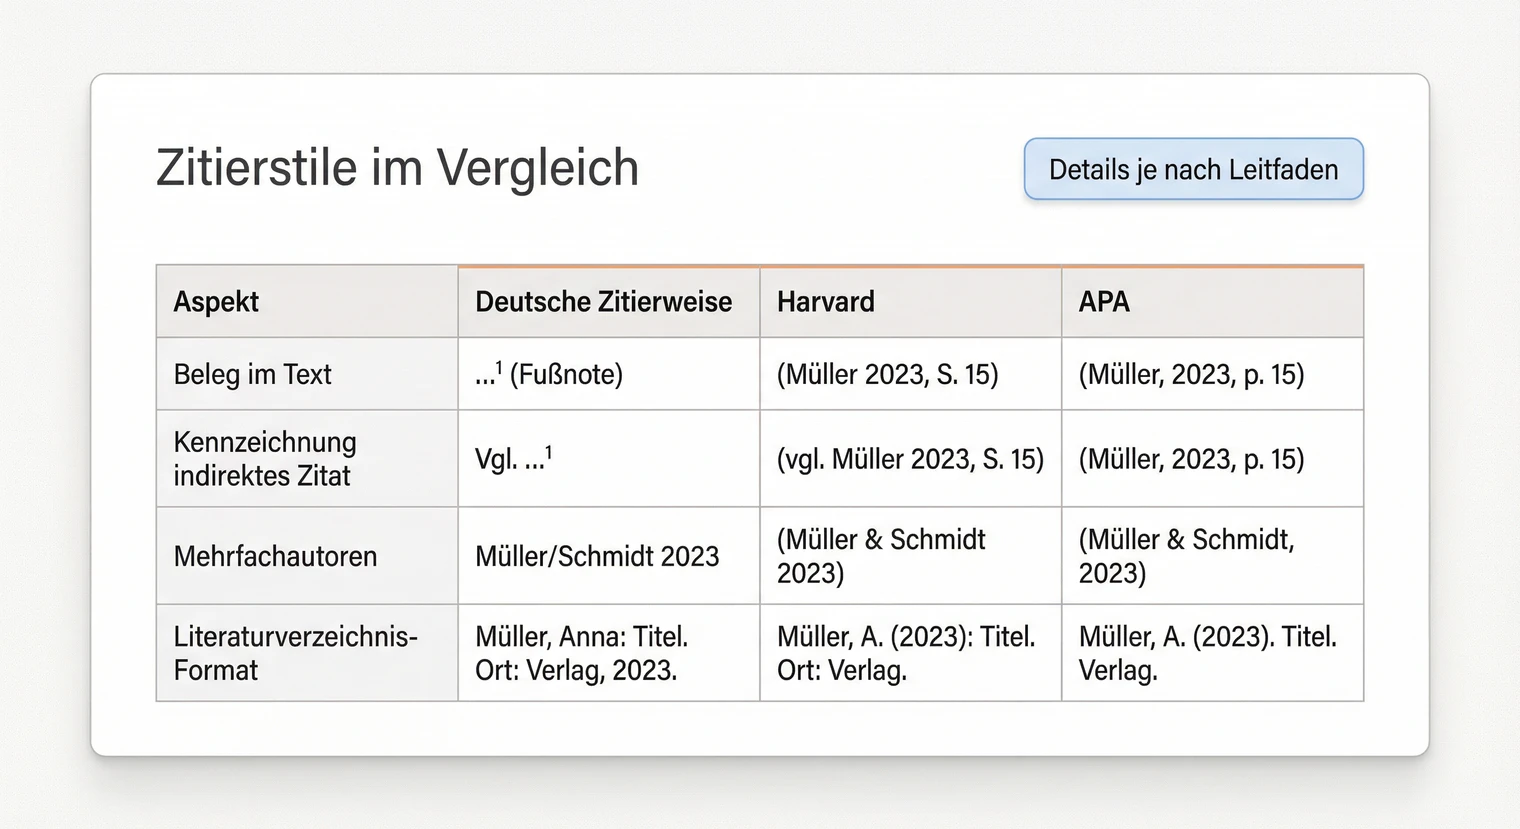Select the 'Zitierstile im Vergleich' heading
Image resolution: width=1520 pixels, height=829 pixels.
[x=397, y=168]
